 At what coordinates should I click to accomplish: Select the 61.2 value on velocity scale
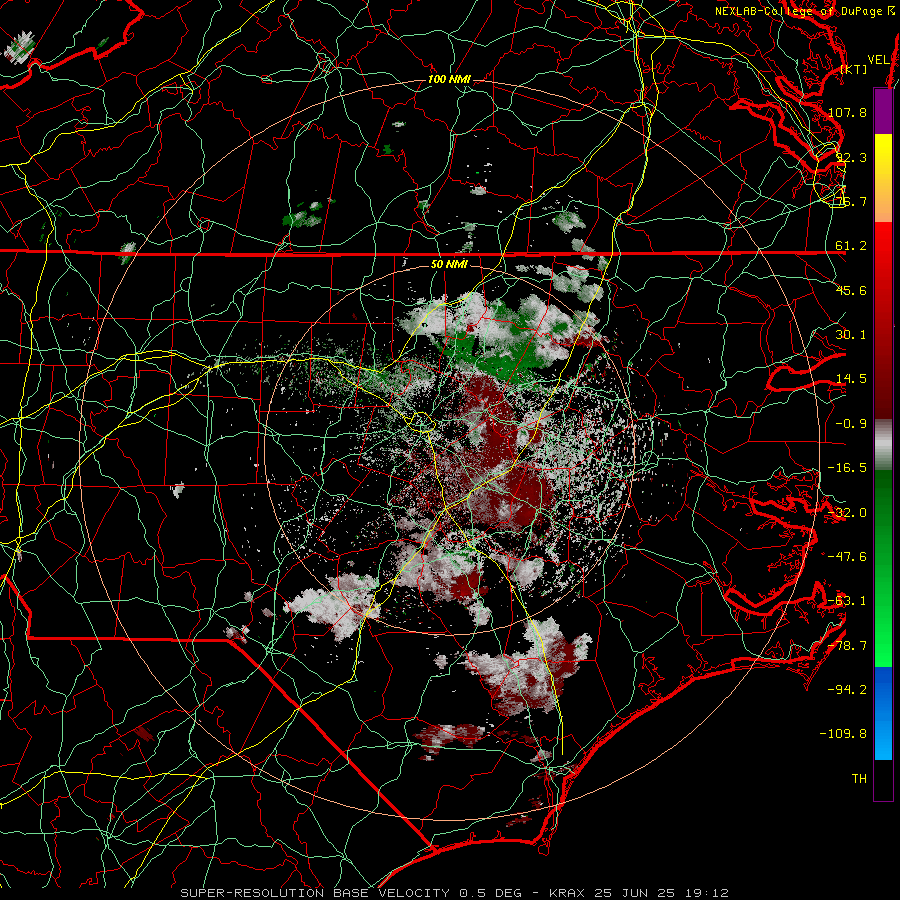click(x=851, y=246)
